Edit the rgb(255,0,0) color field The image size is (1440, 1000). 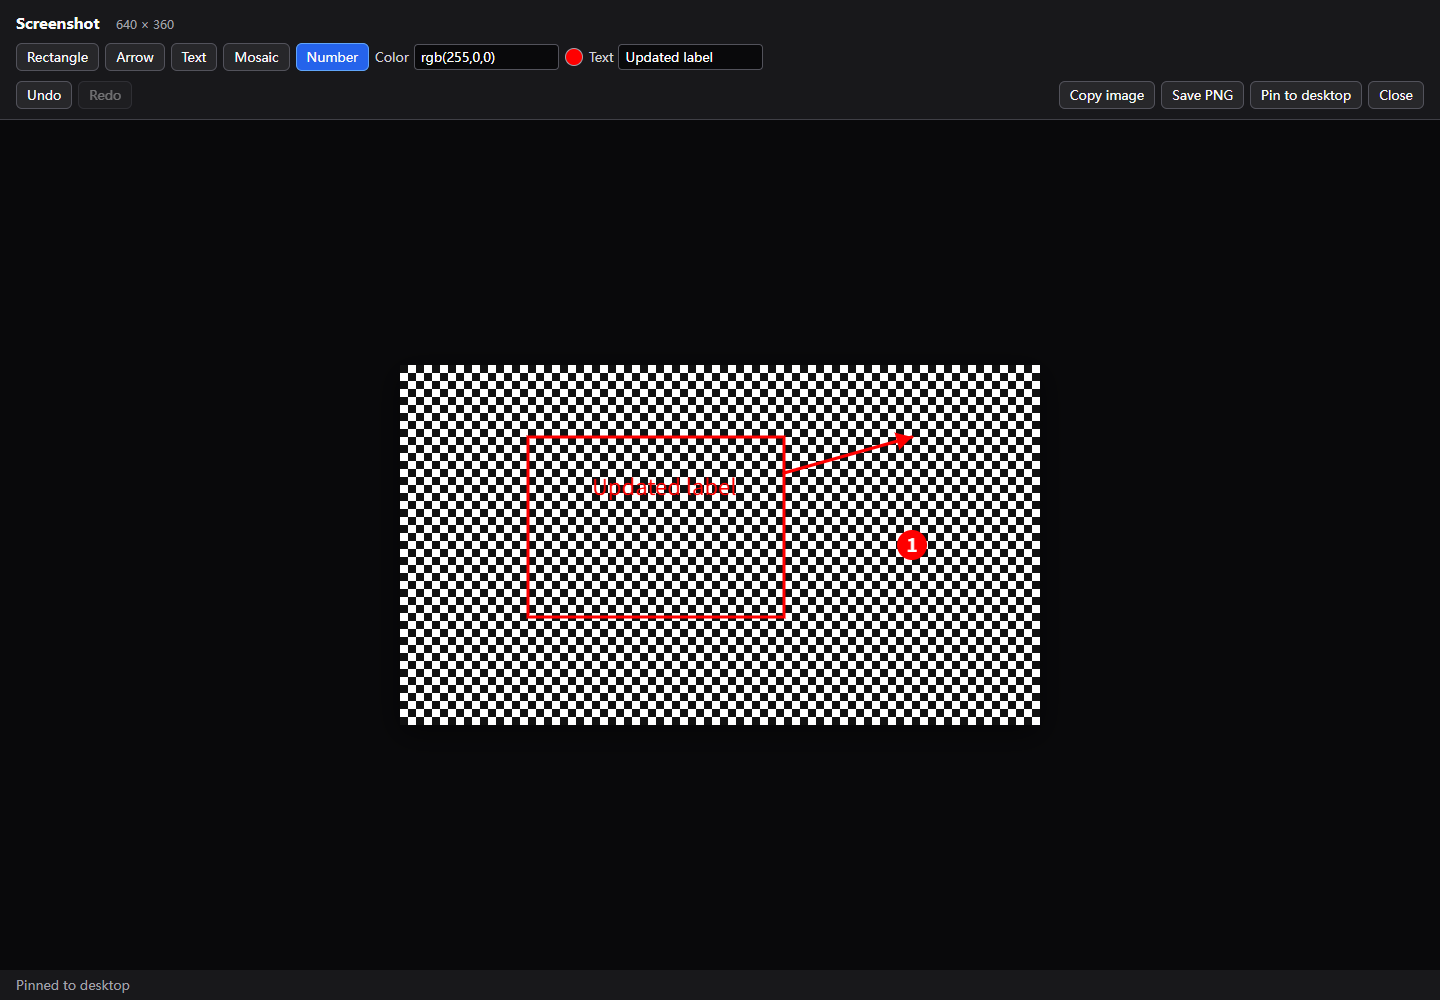click(486, 57)
